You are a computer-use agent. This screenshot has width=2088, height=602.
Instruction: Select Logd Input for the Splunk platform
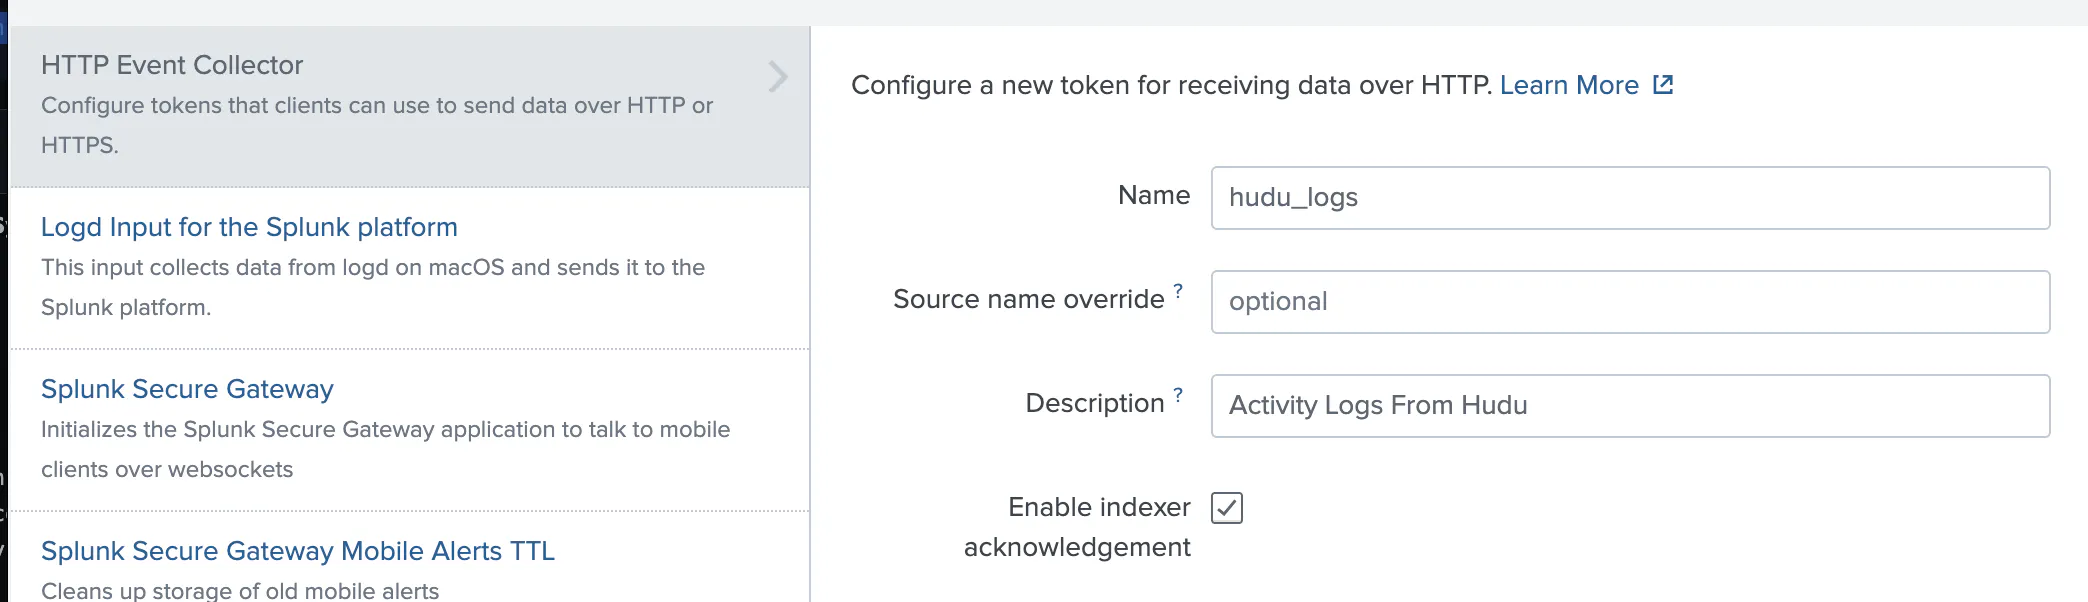pos(249,227)
